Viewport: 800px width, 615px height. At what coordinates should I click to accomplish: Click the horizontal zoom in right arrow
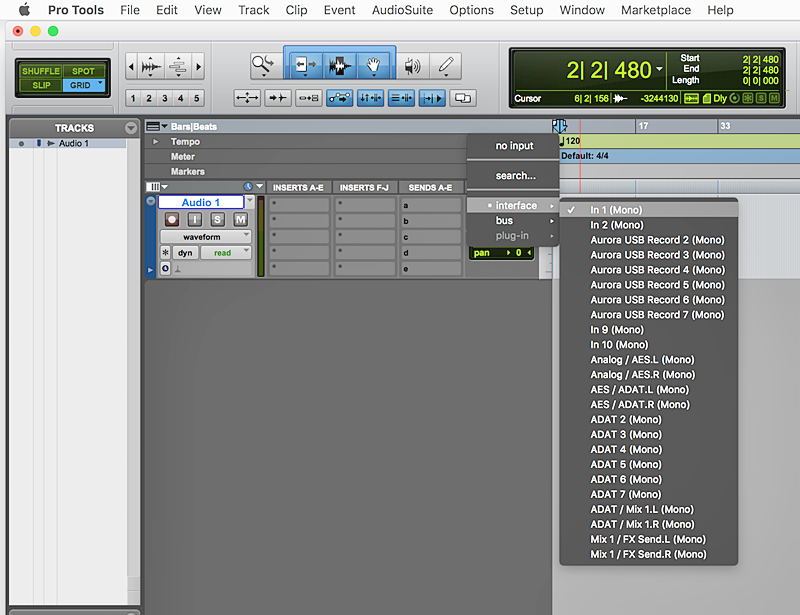(198, 66)
